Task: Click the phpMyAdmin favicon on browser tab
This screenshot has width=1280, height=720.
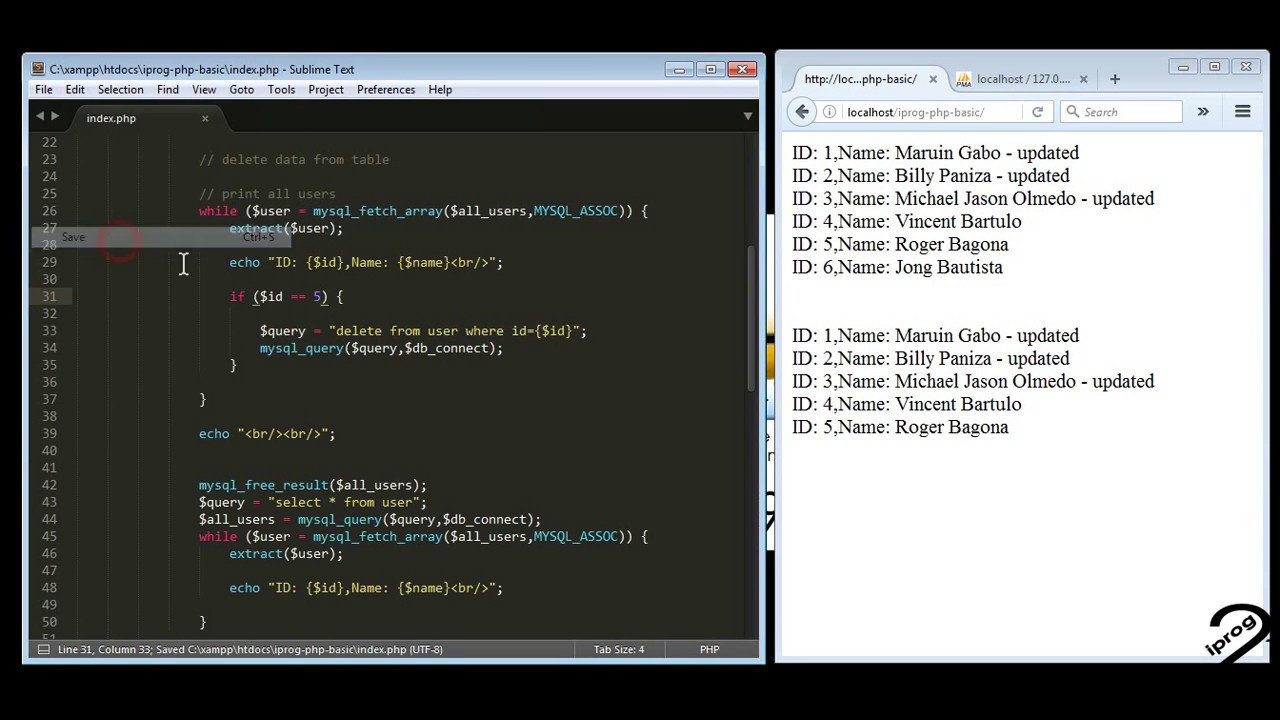Action: coord(963,79)
